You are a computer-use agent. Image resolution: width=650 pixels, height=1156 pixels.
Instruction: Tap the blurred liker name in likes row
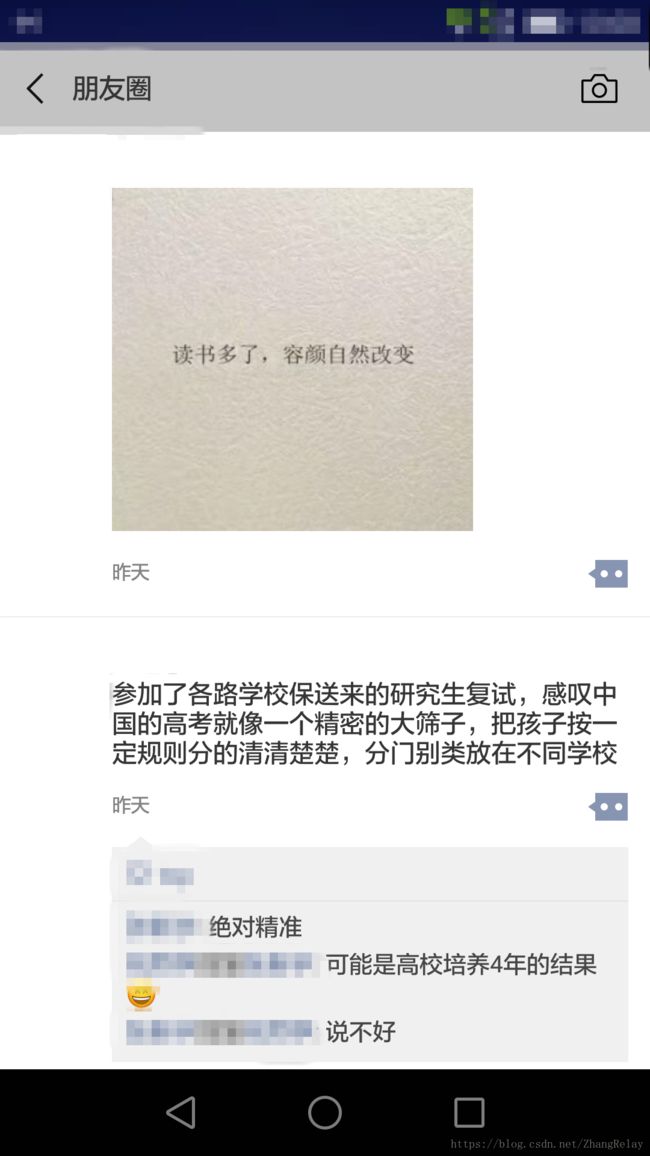click(177, 876)
